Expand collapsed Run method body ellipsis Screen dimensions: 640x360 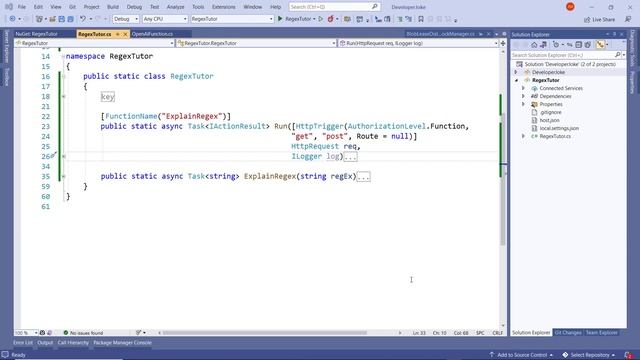(x=350, y=157)
